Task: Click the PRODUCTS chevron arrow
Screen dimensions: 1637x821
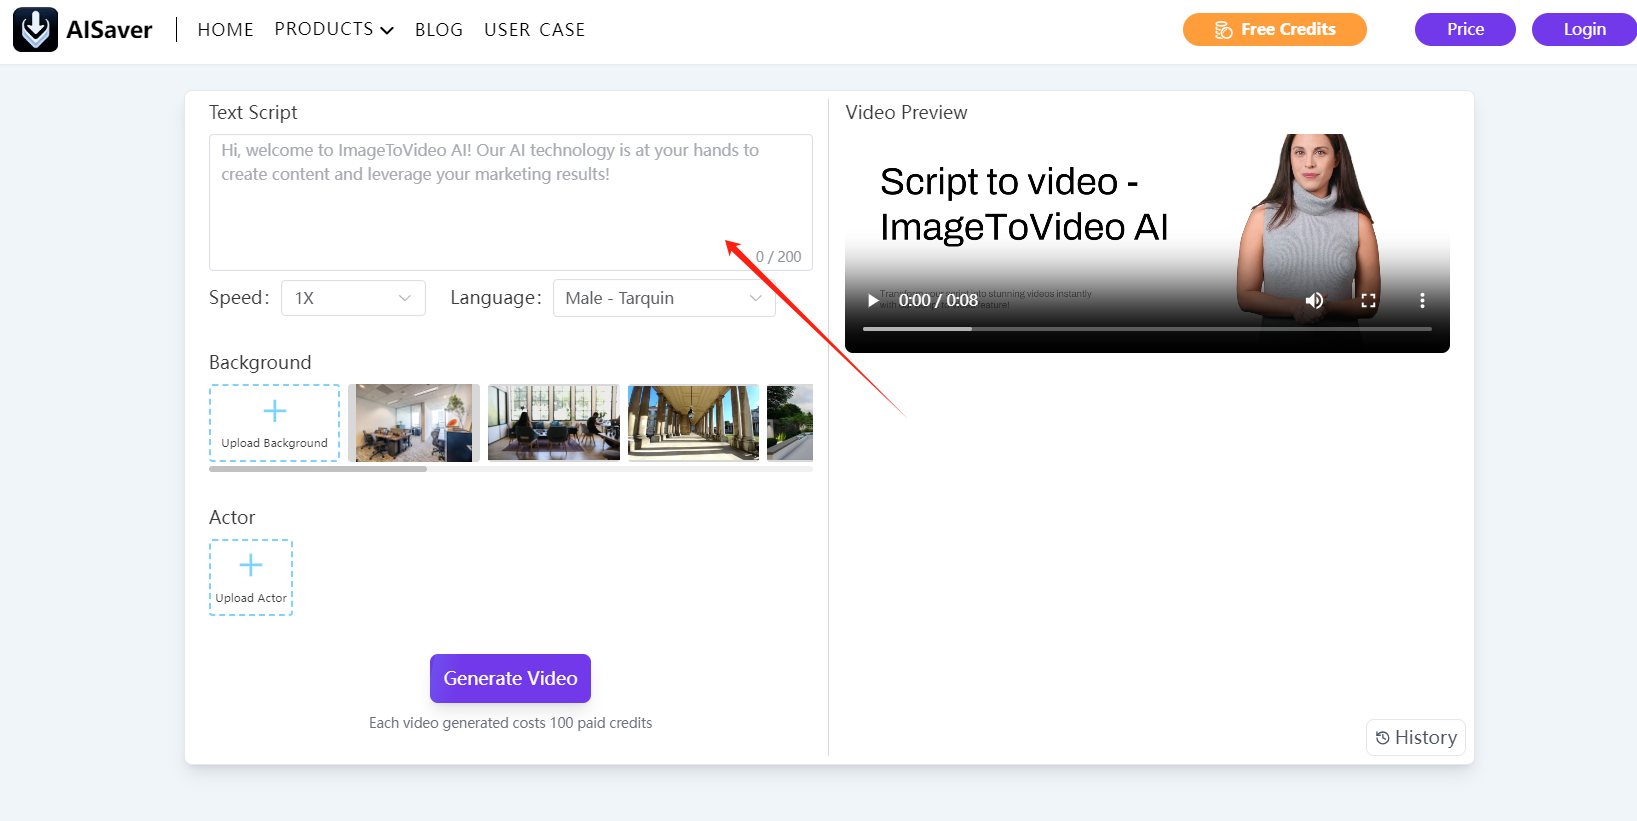Action: pos(387,31)
